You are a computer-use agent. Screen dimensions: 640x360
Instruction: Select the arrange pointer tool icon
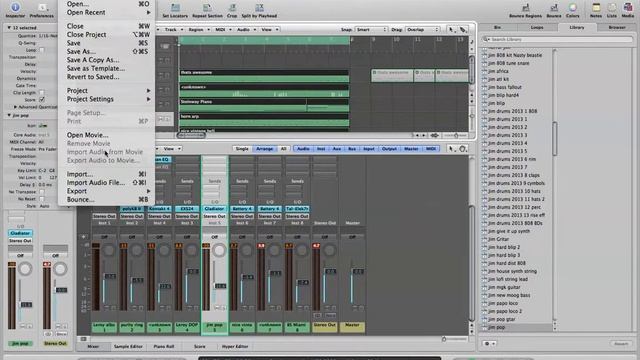[451, 29]
